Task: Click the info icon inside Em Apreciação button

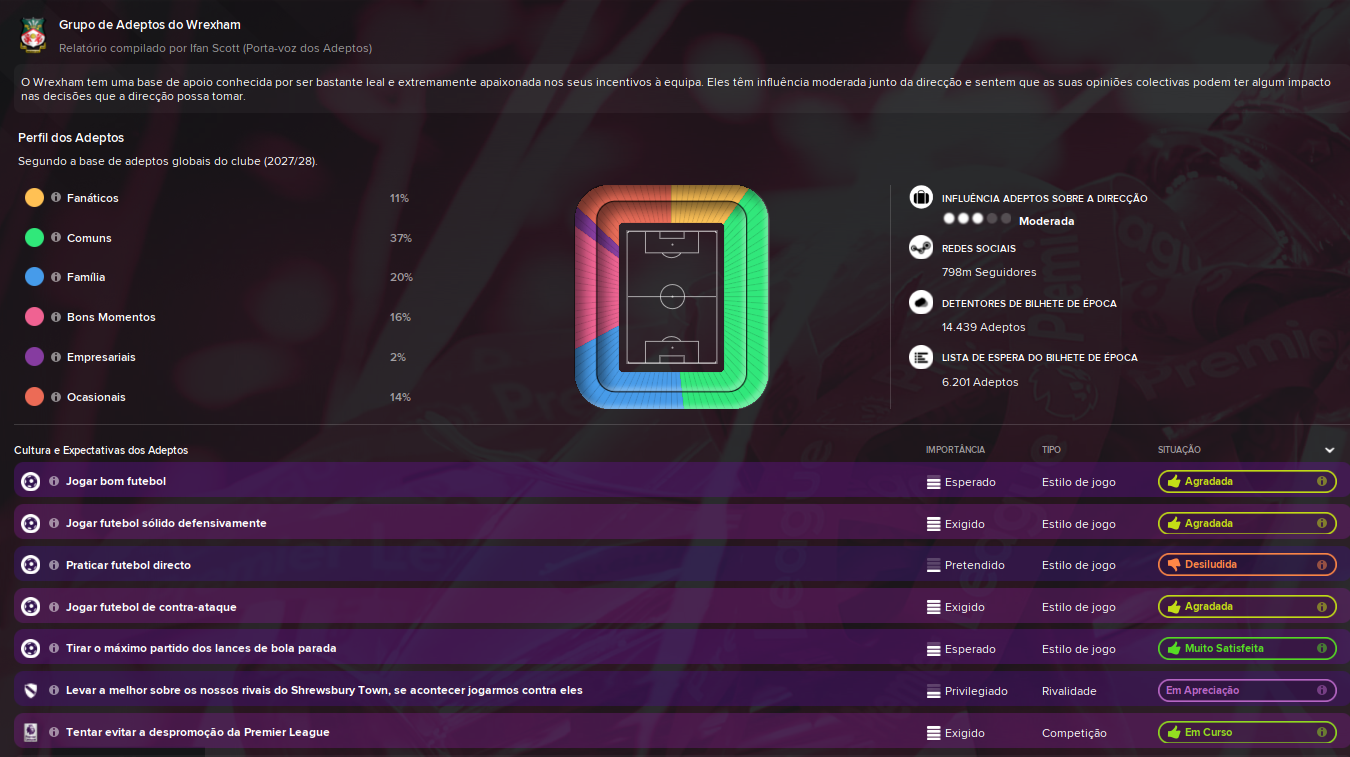Action: (x=1322, y=691)
